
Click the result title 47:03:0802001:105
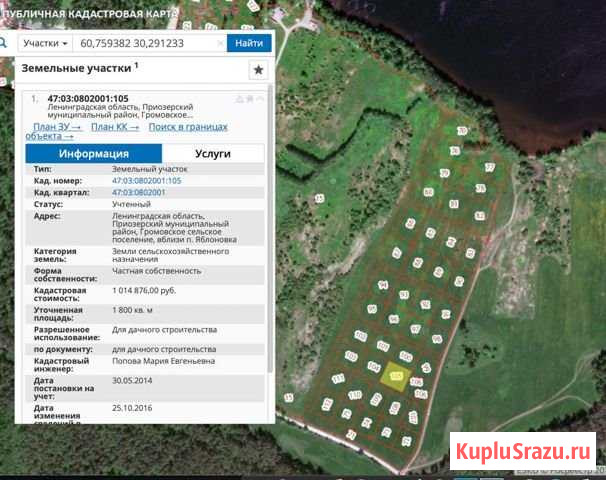click(88, 99)
